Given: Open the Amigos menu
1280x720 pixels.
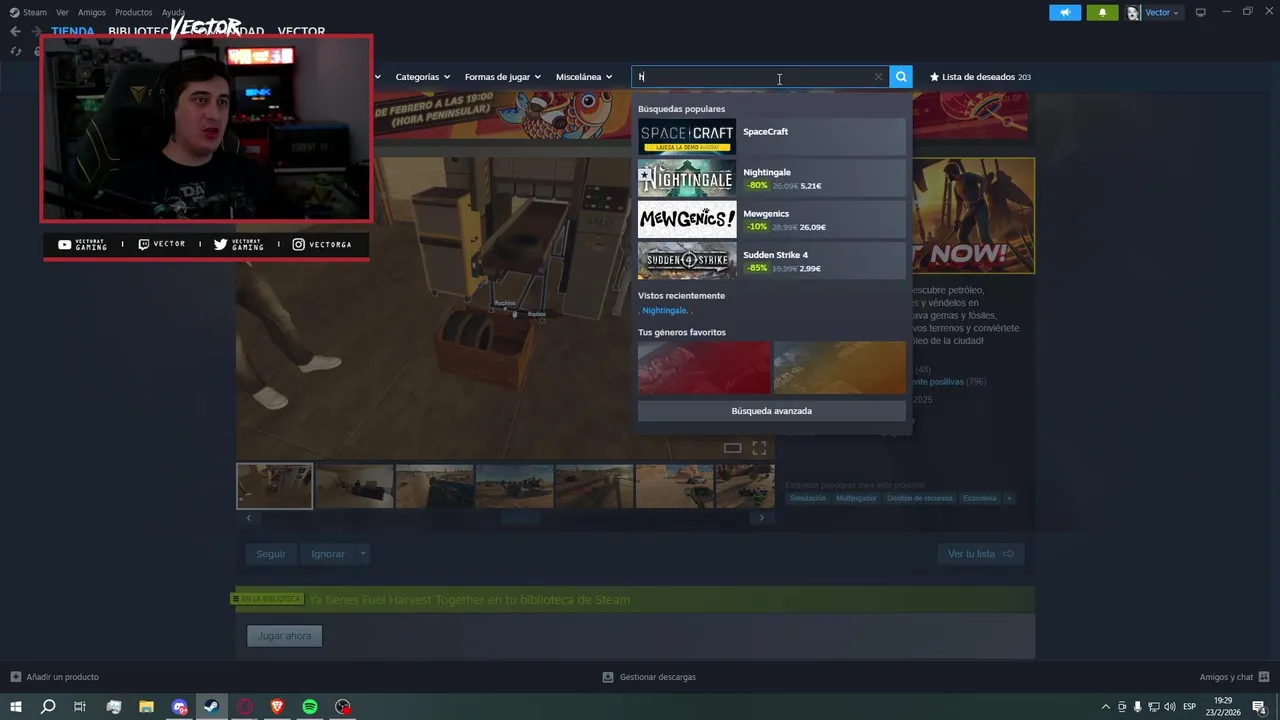Looking at the screenshot, I should [x=92, y=12].
